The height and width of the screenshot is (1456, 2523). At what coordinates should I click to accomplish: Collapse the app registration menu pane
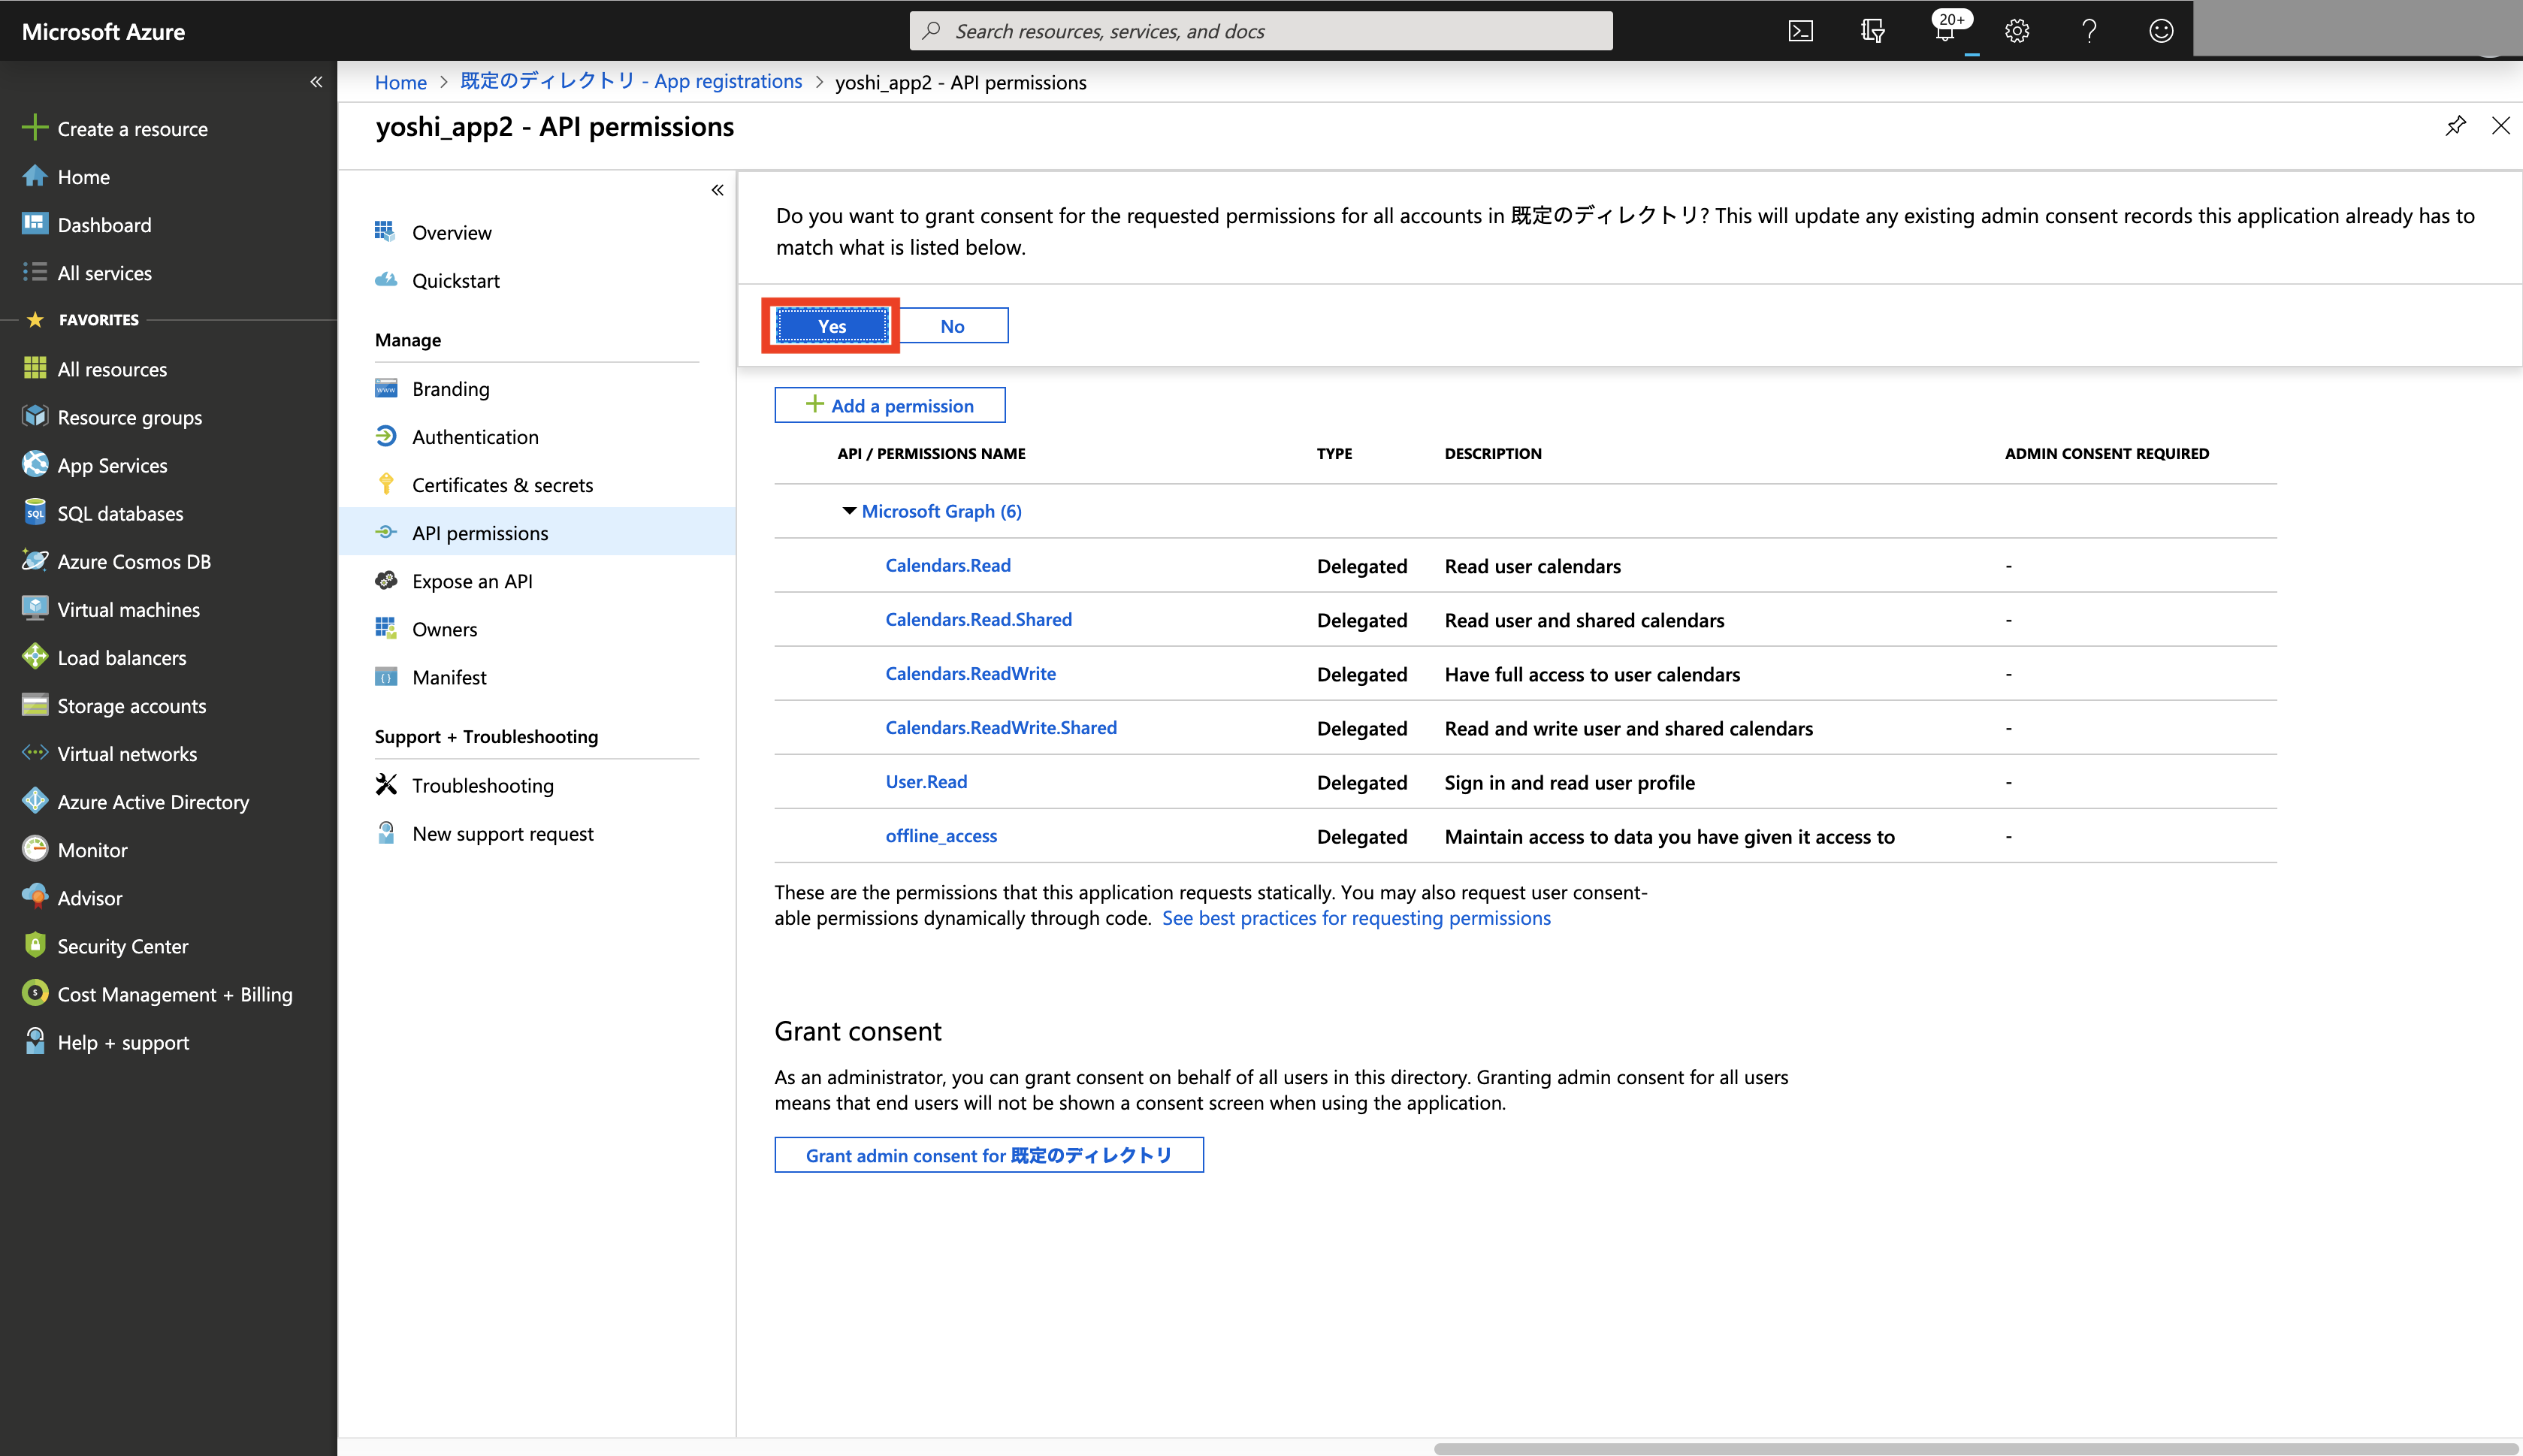tap(717, 190)
